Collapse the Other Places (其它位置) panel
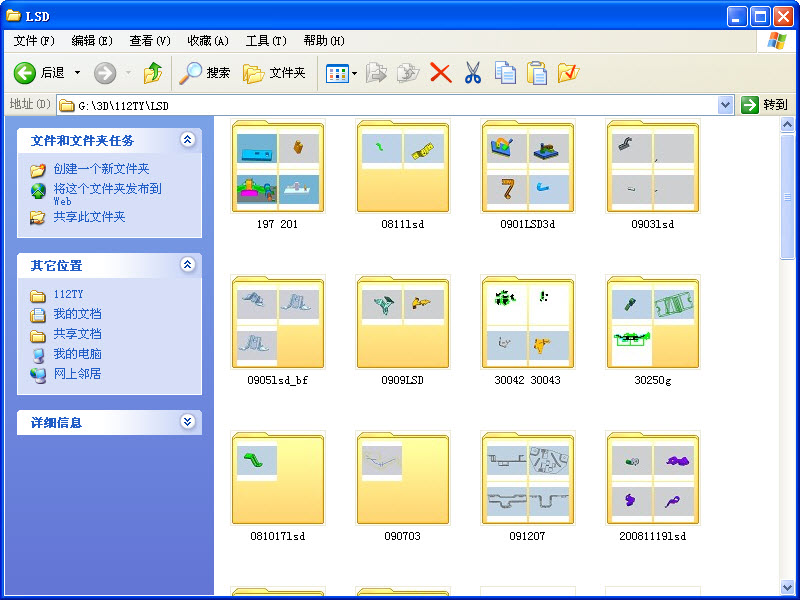 [x=187, y=265]
